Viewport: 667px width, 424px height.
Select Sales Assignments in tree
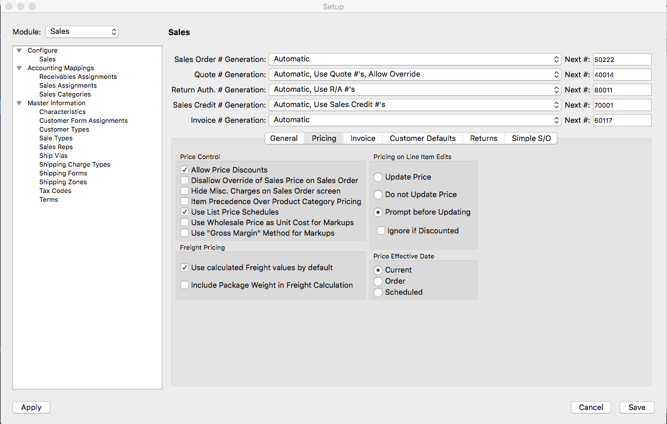coord(68,85)
